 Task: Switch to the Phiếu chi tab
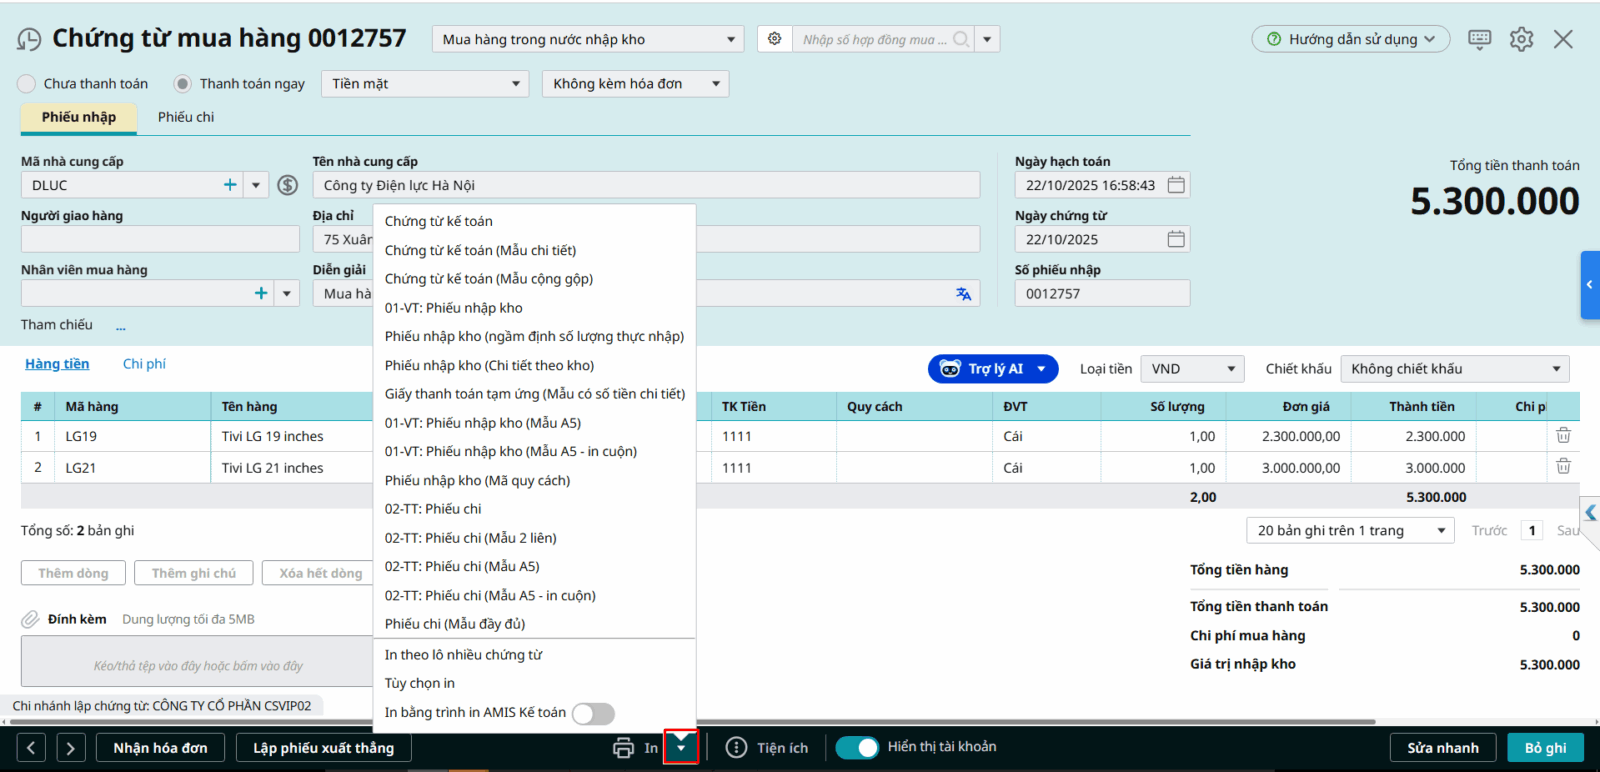(186, 117)
